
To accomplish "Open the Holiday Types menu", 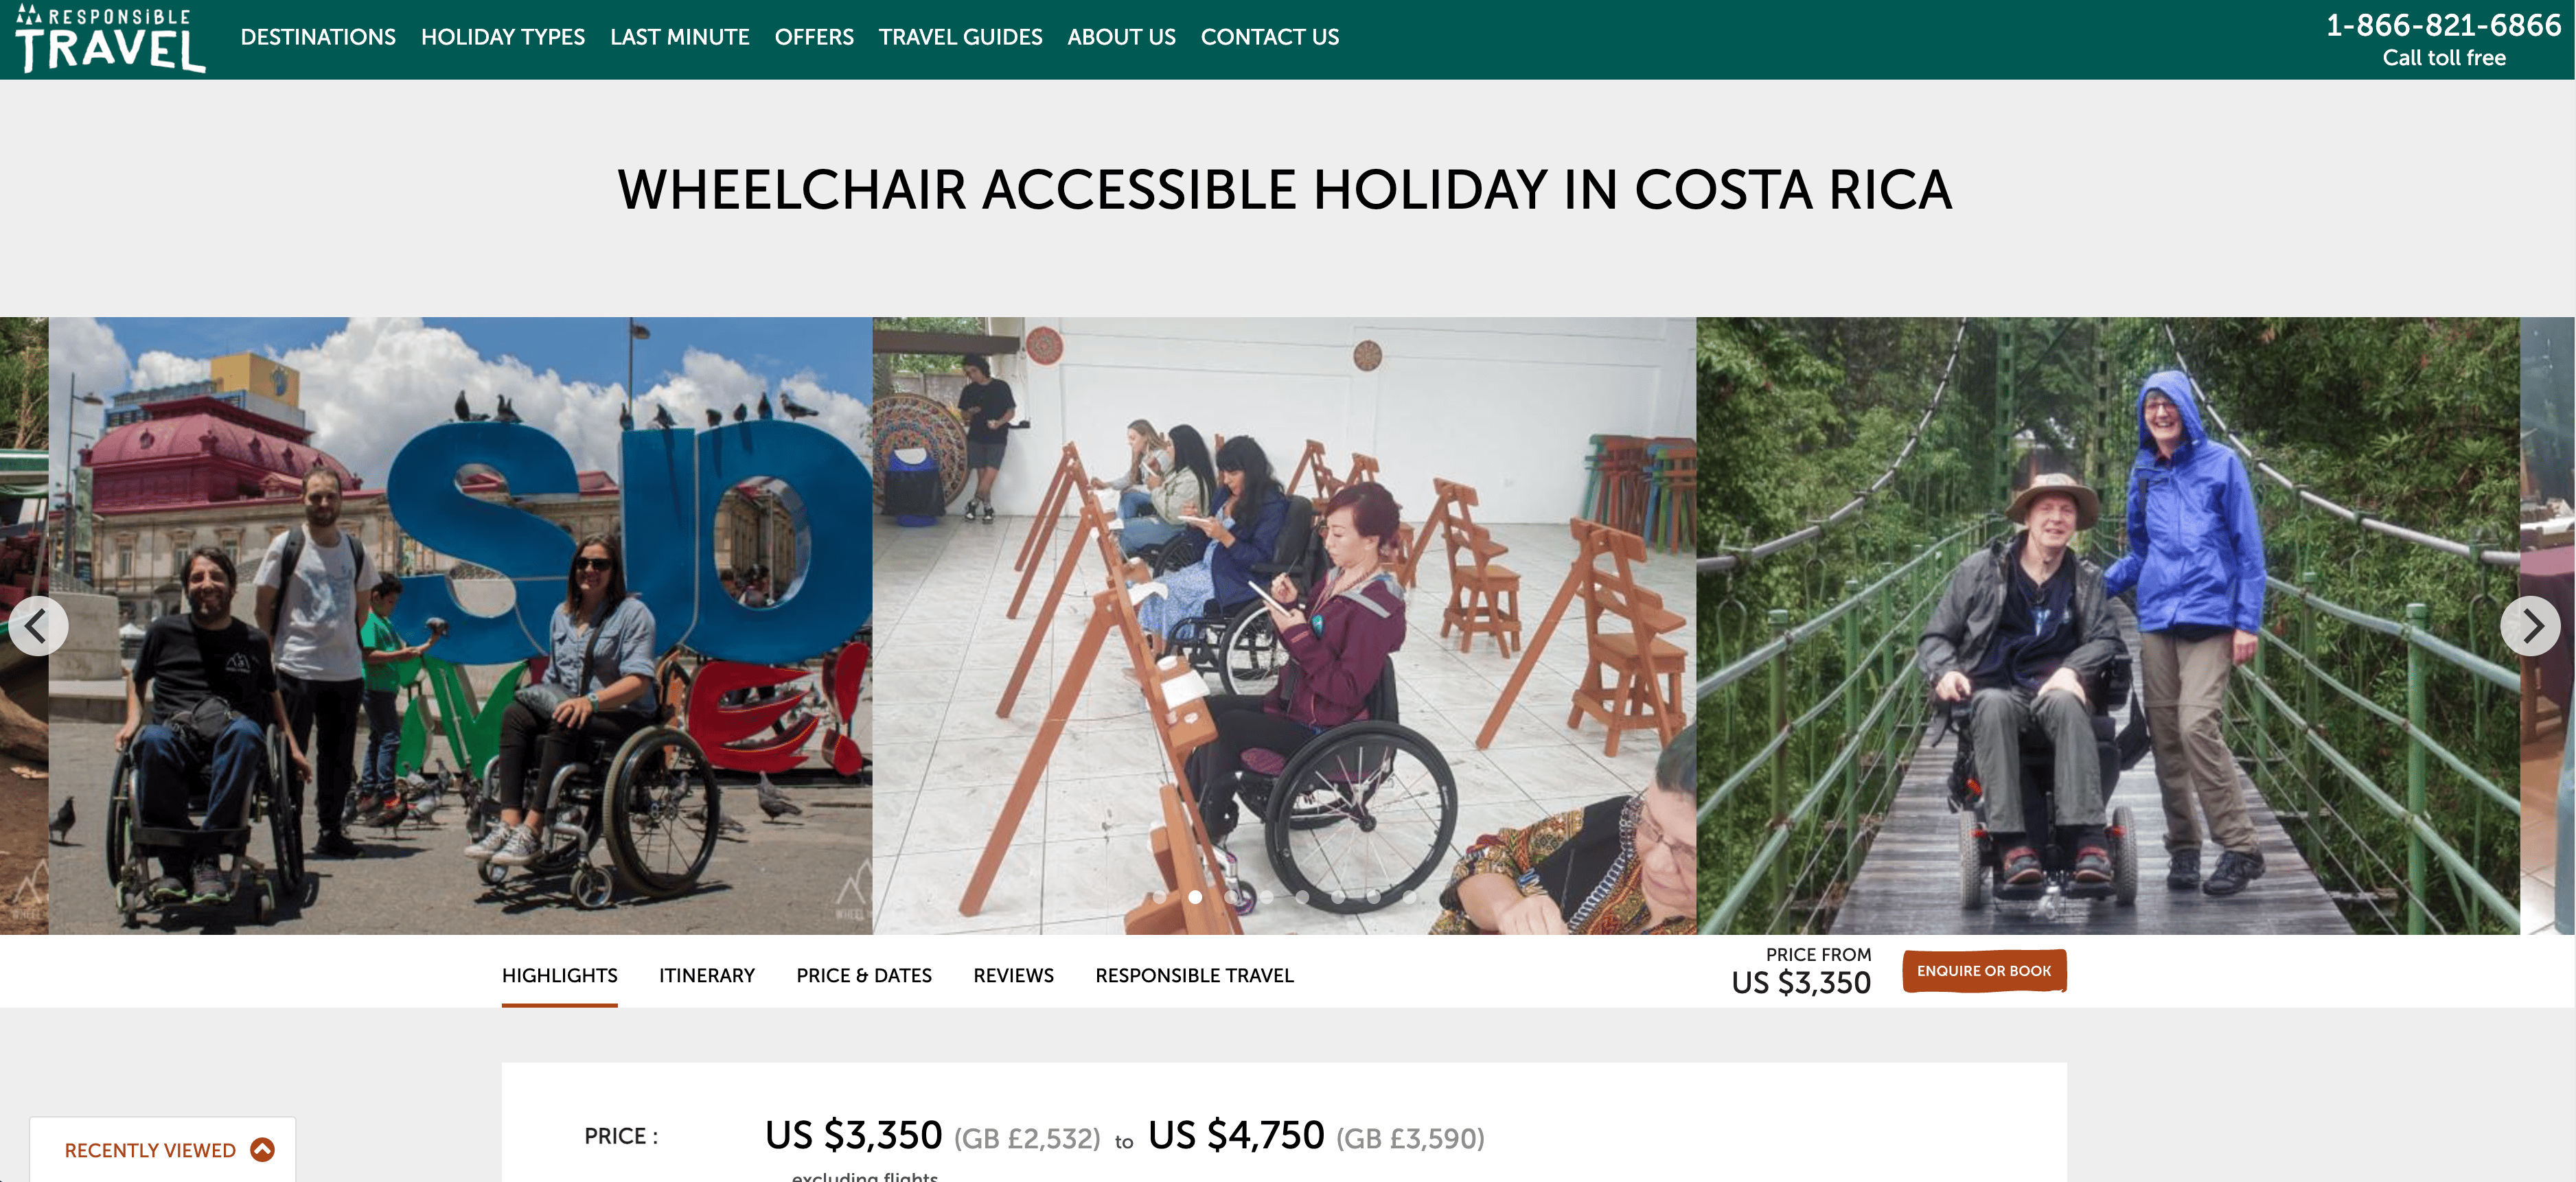I will pos(502,37).
